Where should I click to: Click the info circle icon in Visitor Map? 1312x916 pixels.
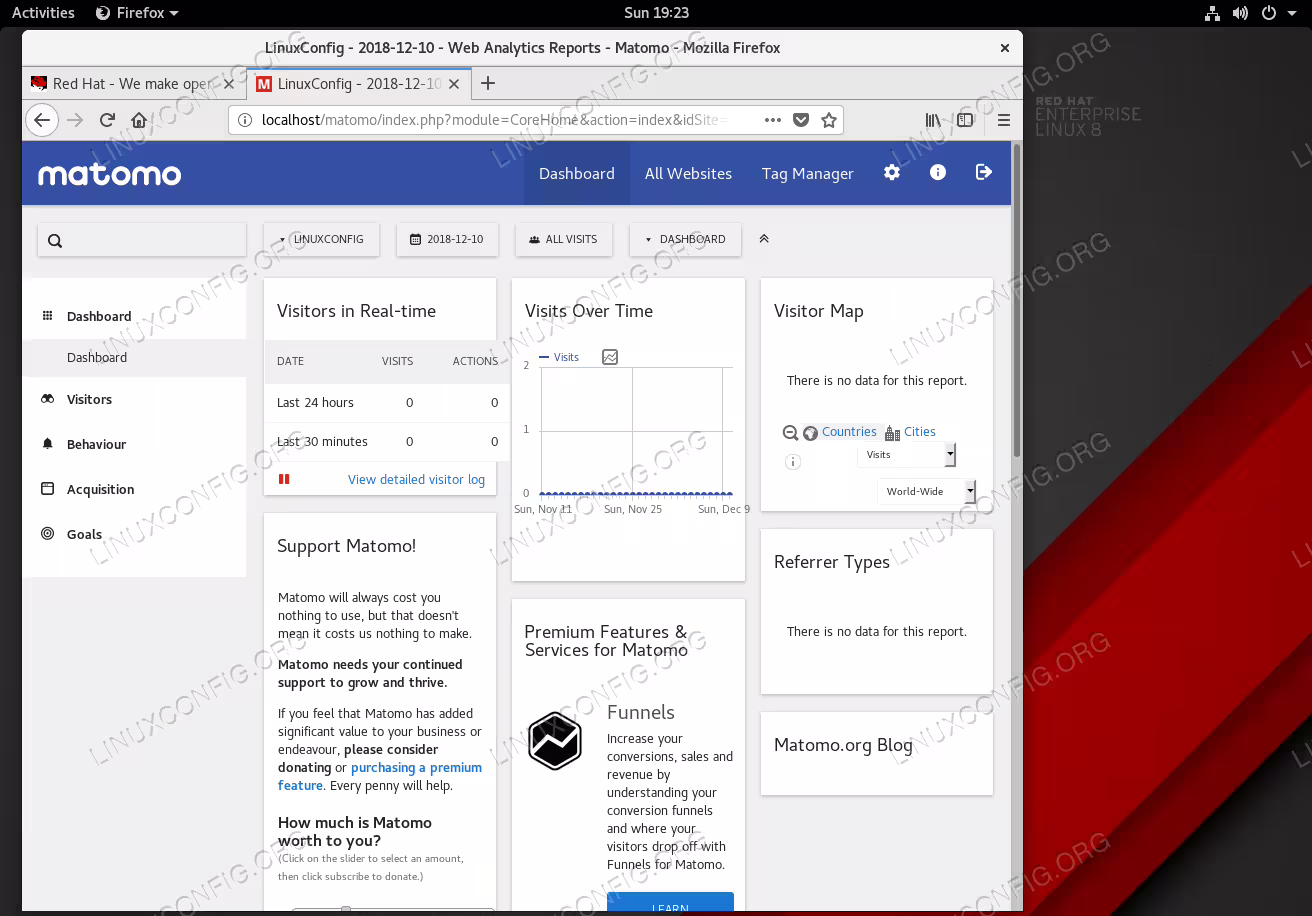pyautogui.click(x=793, y=462)
